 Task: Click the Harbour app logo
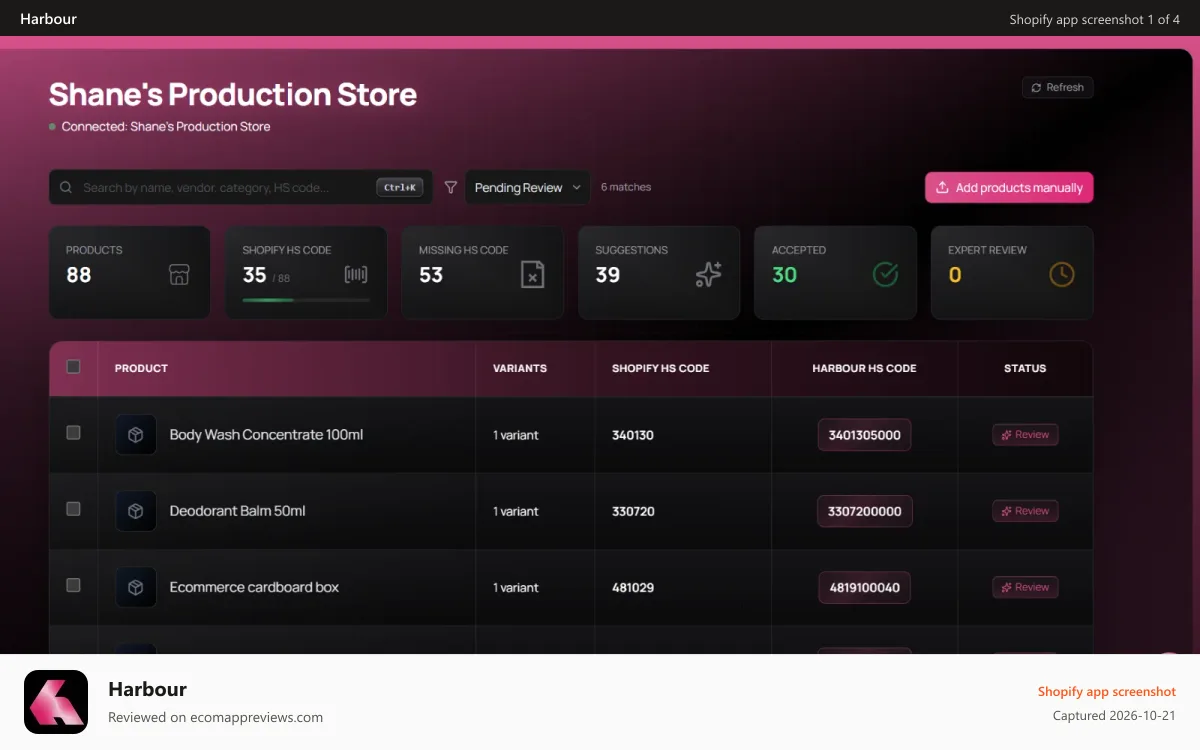(x=56, y=702)
